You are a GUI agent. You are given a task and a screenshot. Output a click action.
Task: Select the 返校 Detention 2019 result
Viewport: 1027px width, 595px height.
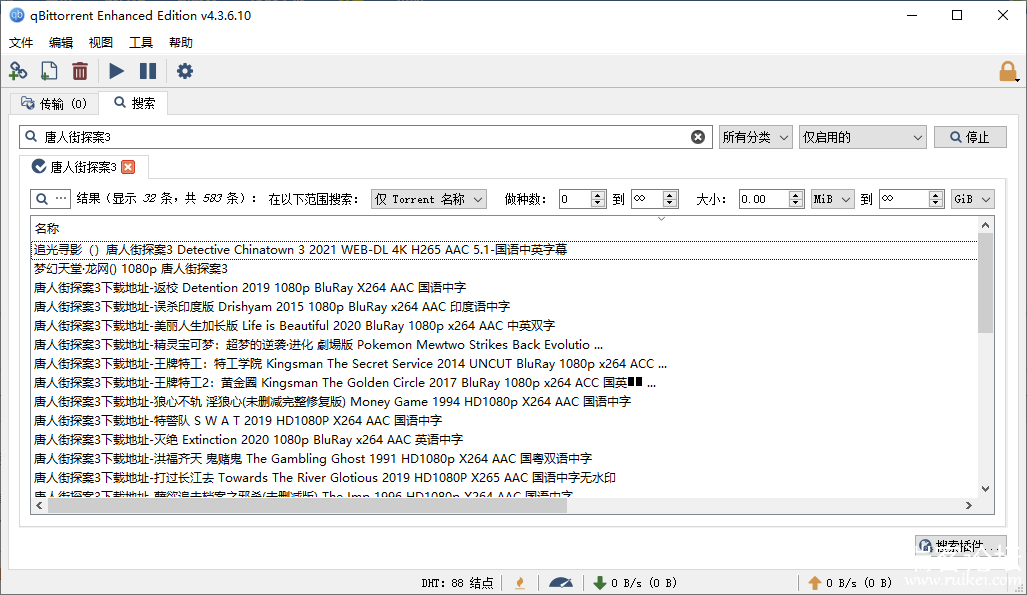(504, 288)
